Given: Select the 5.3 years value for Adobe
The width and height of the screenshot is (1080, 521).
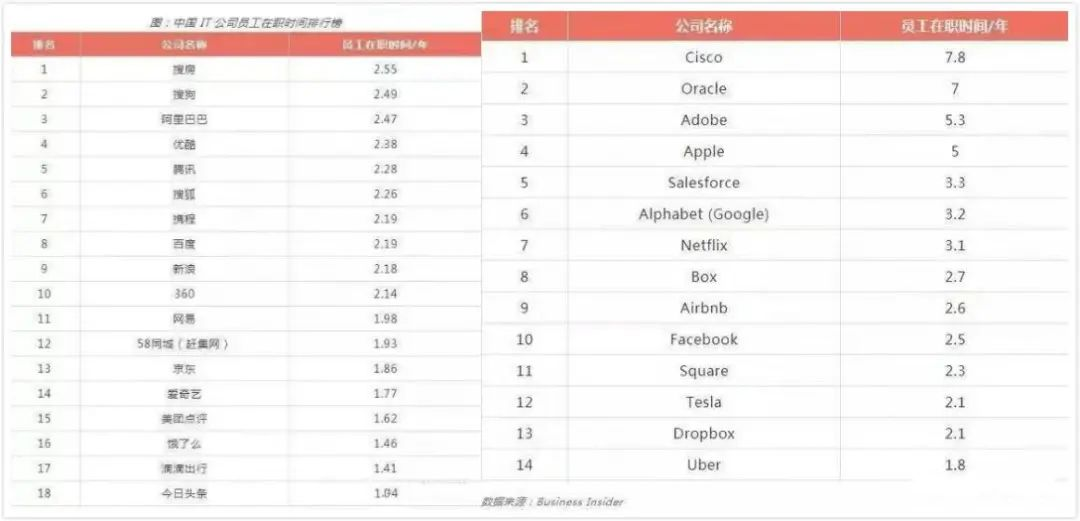Looking at the screenshot, I should point(954,120).
